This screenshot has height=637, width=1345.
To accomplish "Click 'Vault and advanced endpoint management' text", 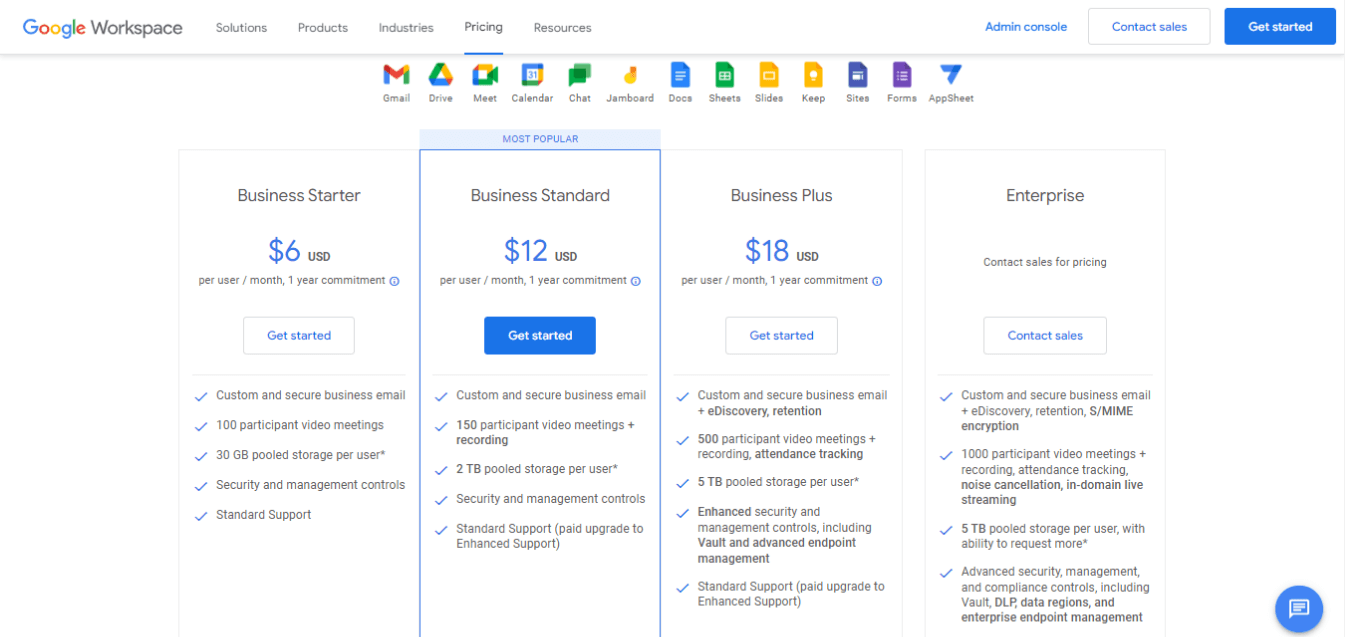I will tap(777, 551).
